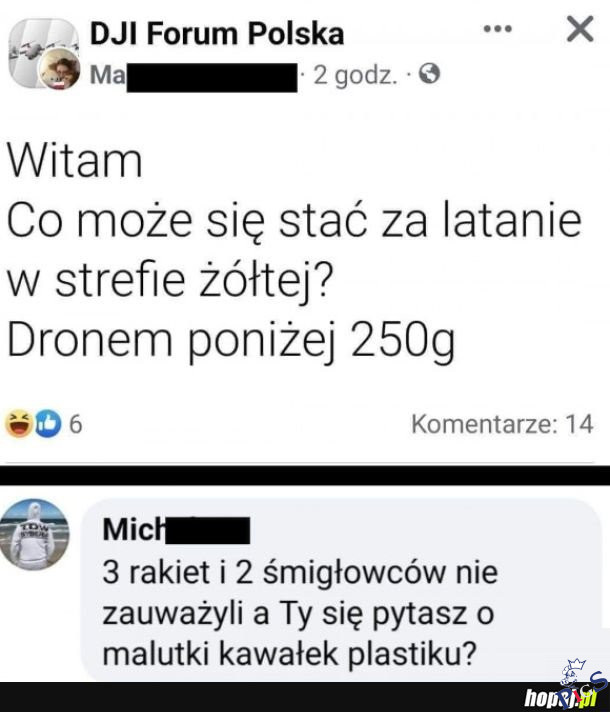Open the DJI Forum Polska group name
The width and height of the screenshot is (610, 712).
217,34
